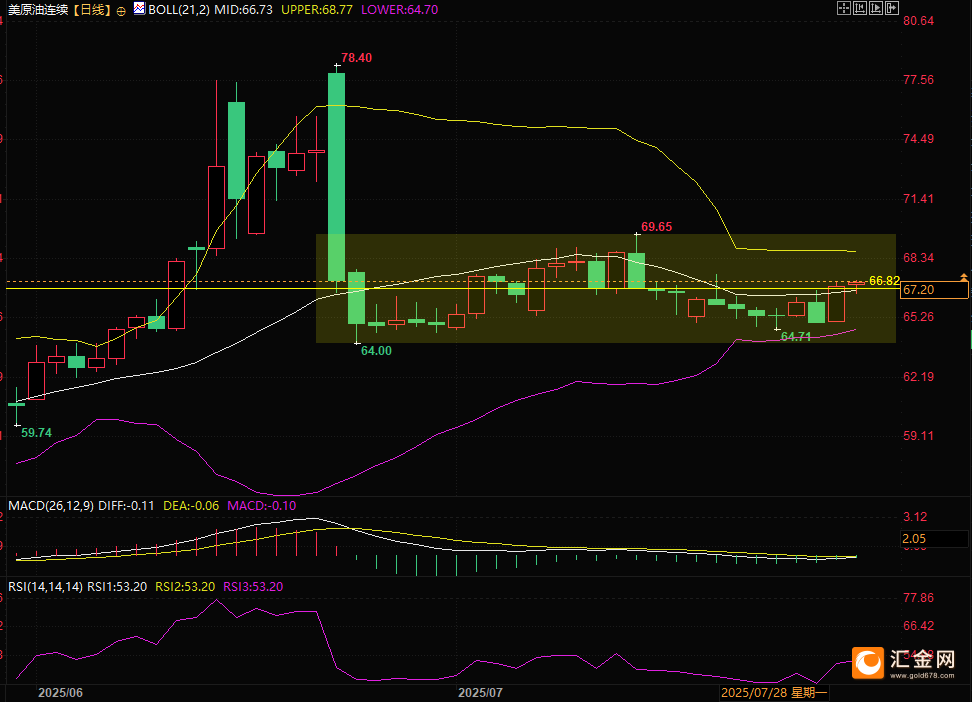Click the 62.19 price axis label
This screenshot has width=972, height=702.
pyautogui.click(x=919, y=377)
